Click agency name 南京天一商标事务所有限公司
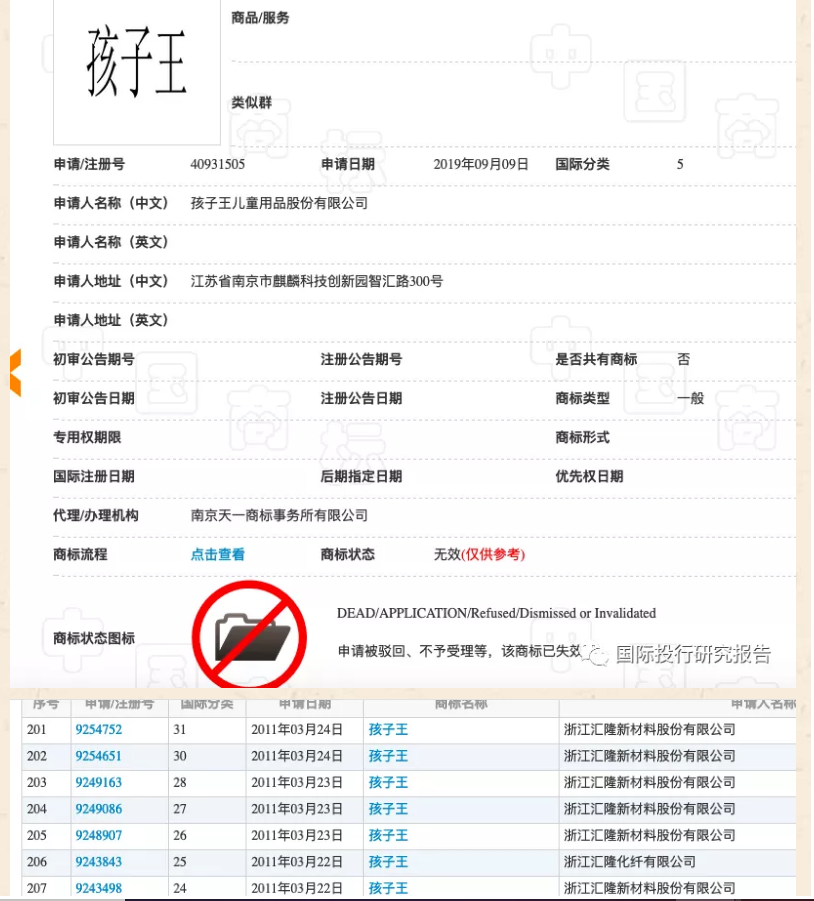 279,515
